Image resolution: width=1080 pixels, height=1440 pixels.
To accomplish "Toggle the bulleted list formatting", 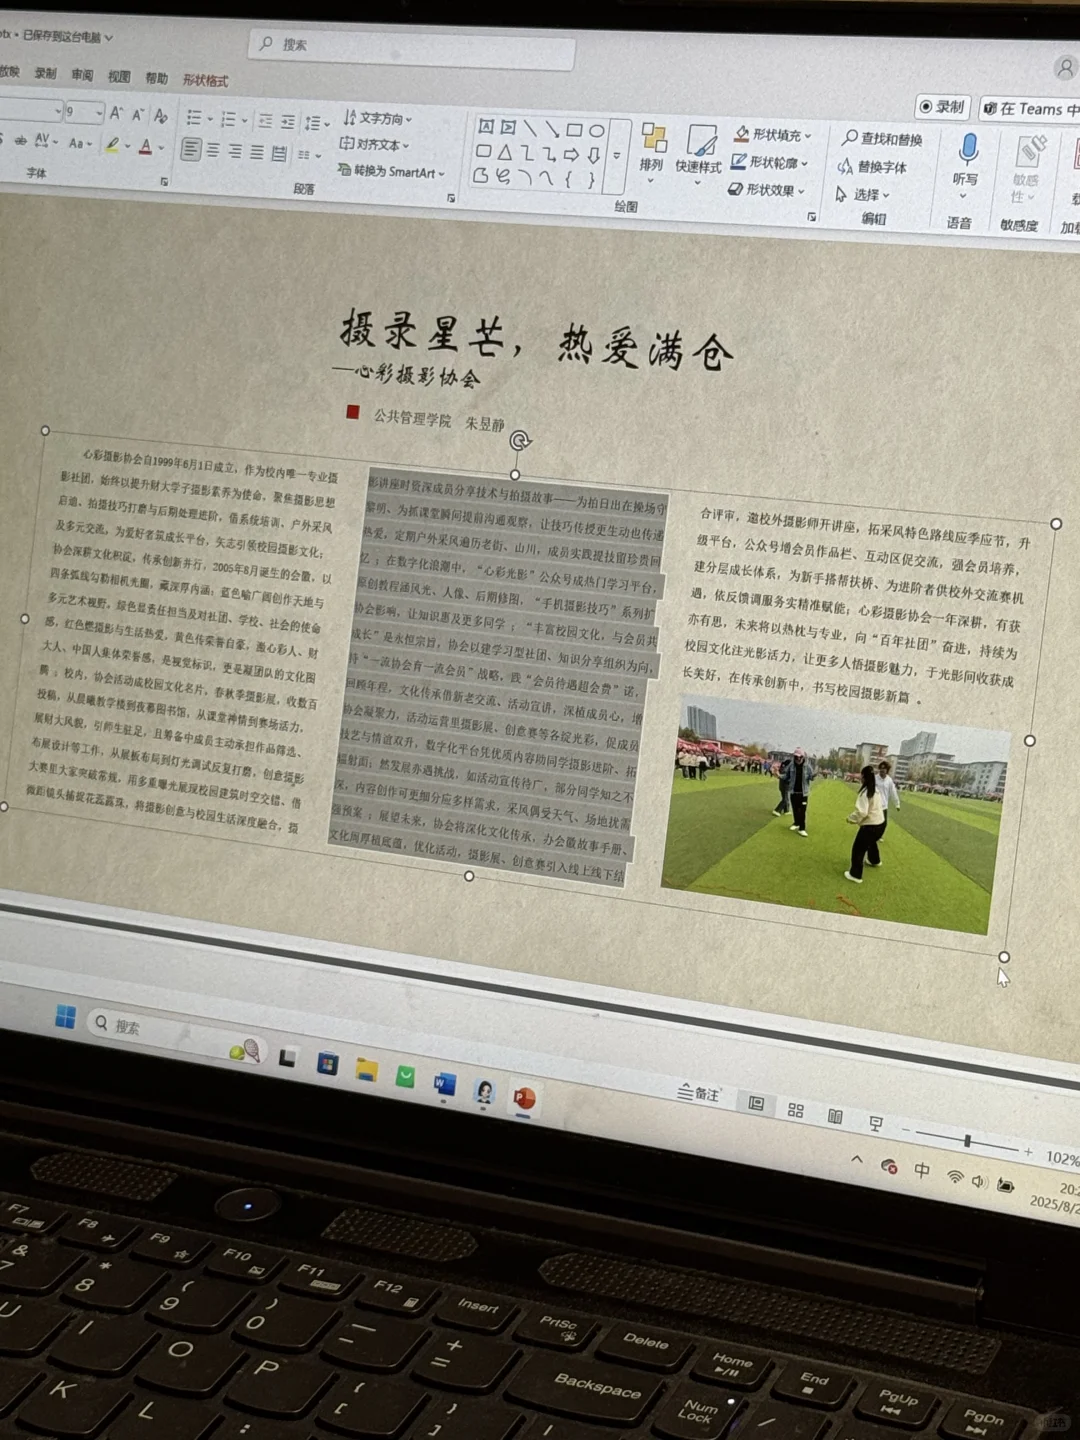I will pyautogui.click(x=196, y=120).
